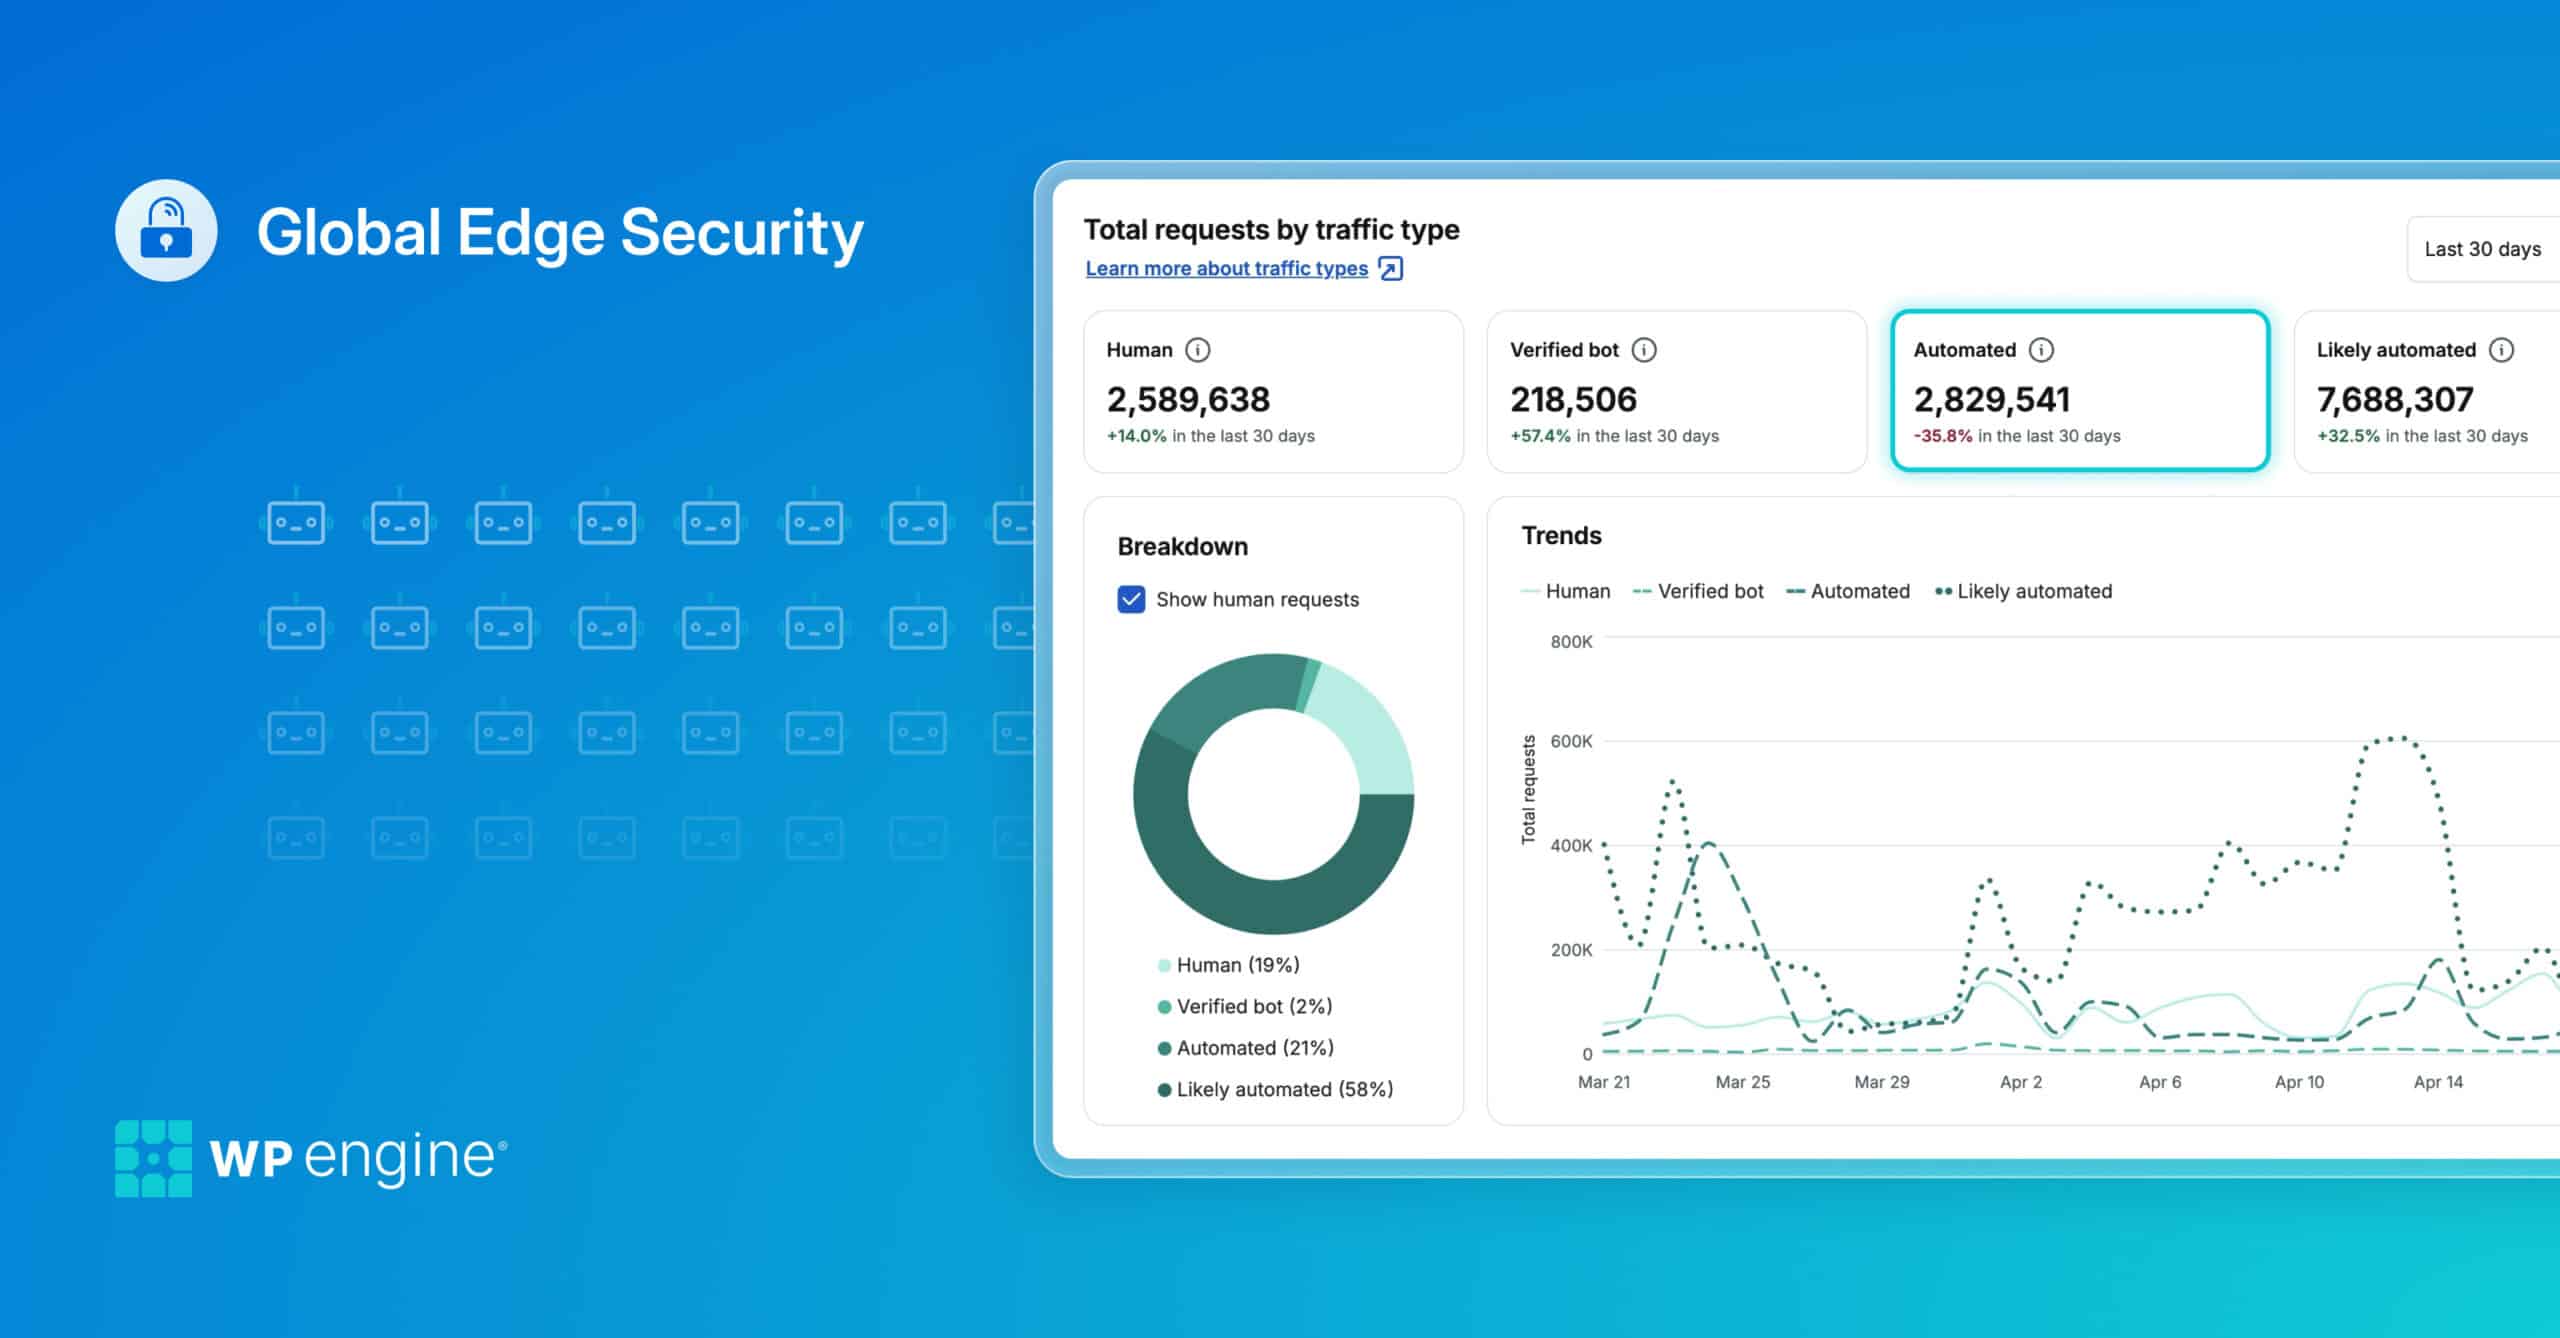This screenshot has height=1338, width=2560.
Task: Click the external link icon after traffic types
Action: (1390, 268)
